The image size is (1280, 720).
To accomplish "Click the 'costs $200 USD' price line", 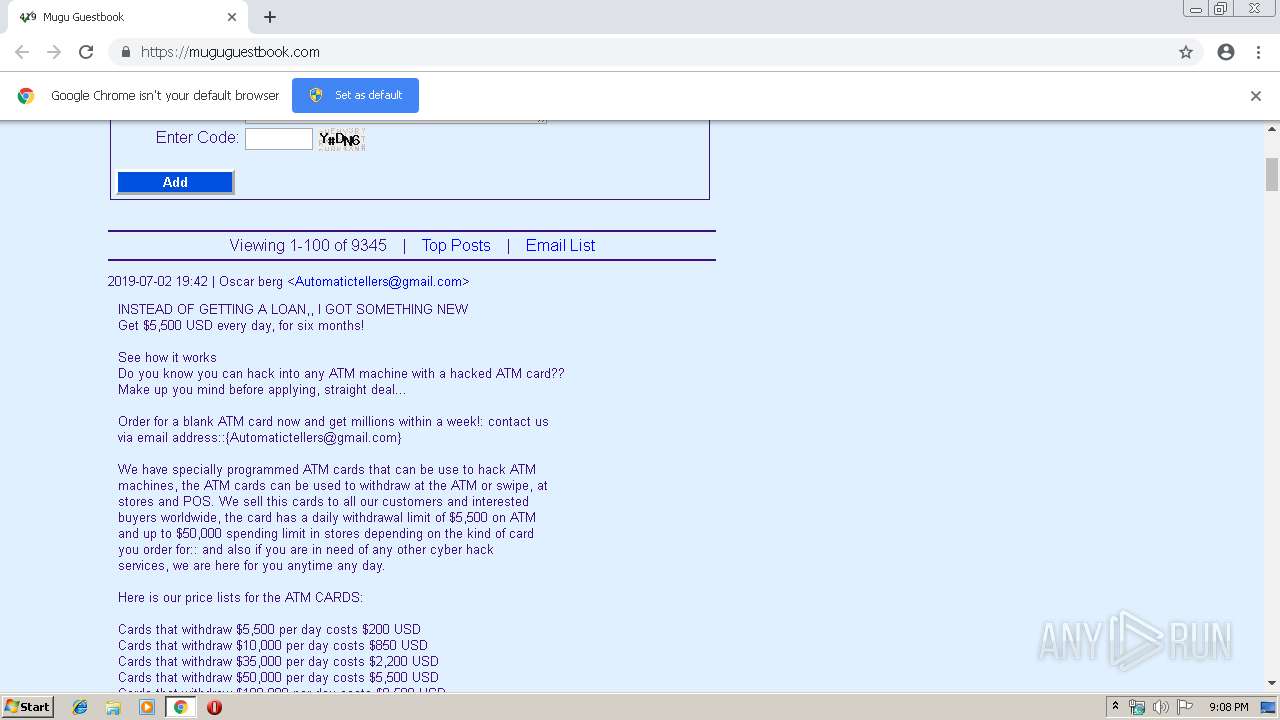I will click(x=269, y=629).
